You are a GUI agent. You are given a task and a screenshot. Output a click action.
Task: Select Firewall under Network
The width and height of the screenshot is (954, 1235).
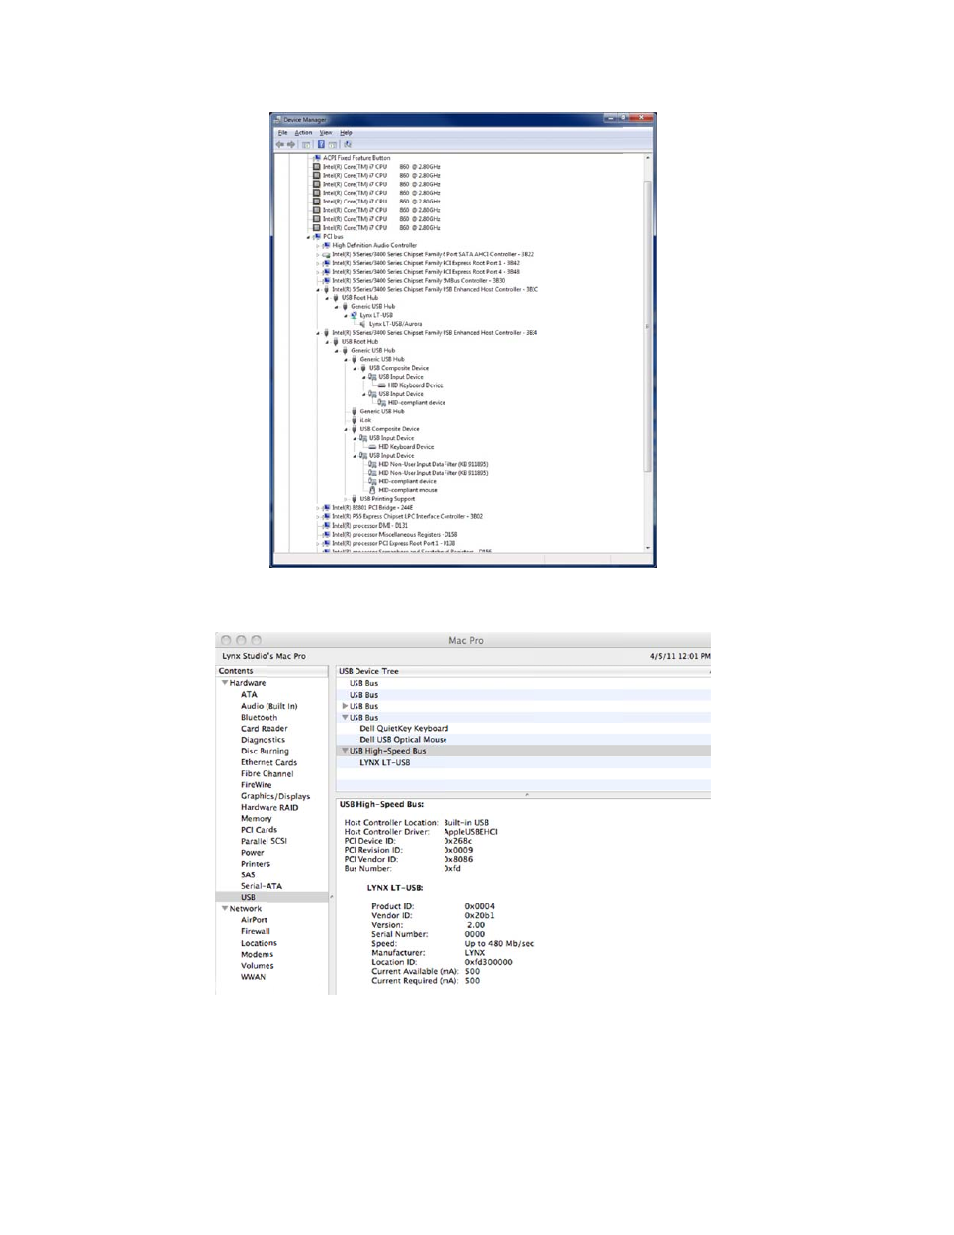[x=255, y=931]
